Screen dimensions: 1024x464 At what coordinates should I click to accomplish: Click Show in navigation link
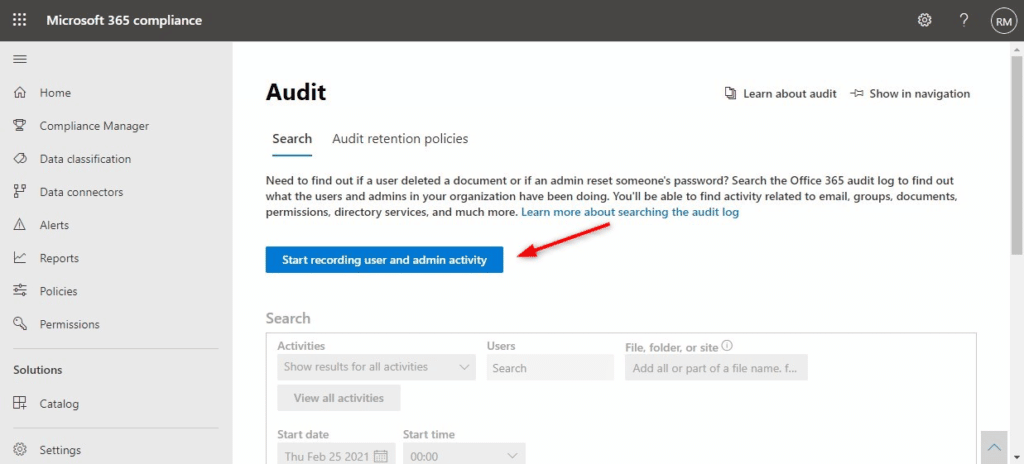(x=920, y=93)
